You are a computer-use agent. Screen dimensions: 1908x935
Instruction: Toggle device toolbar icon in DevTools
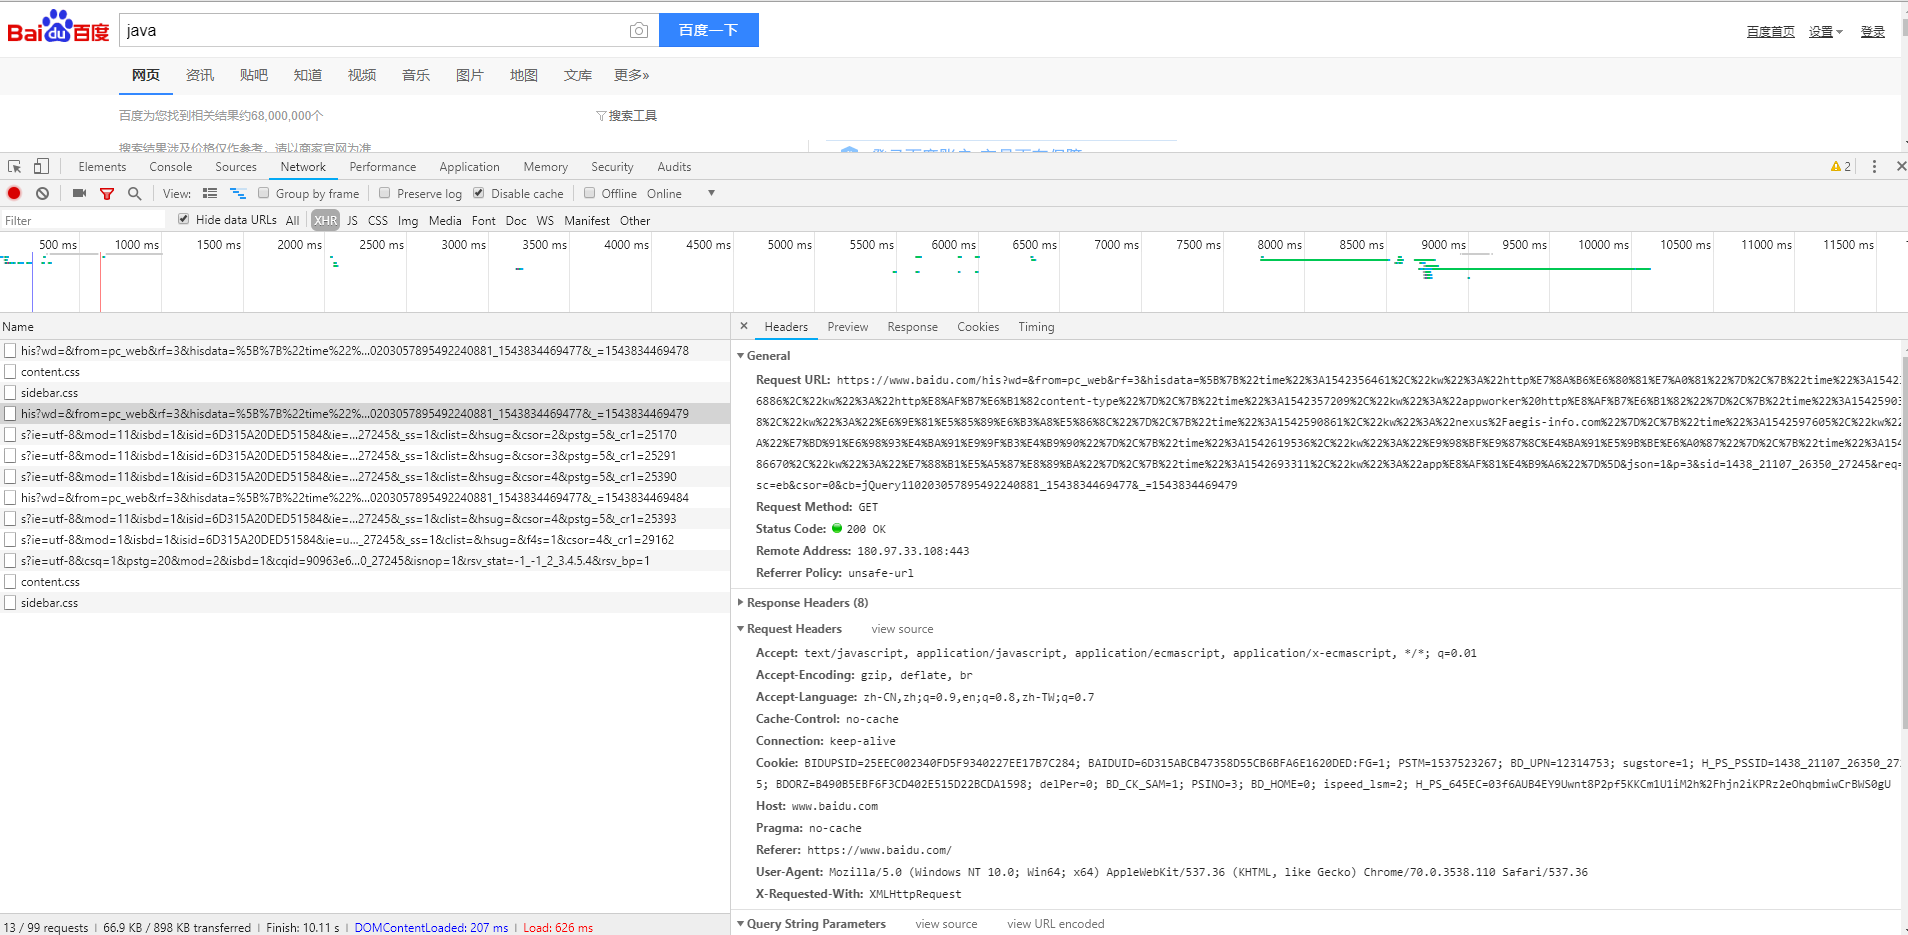pos(41,167)
